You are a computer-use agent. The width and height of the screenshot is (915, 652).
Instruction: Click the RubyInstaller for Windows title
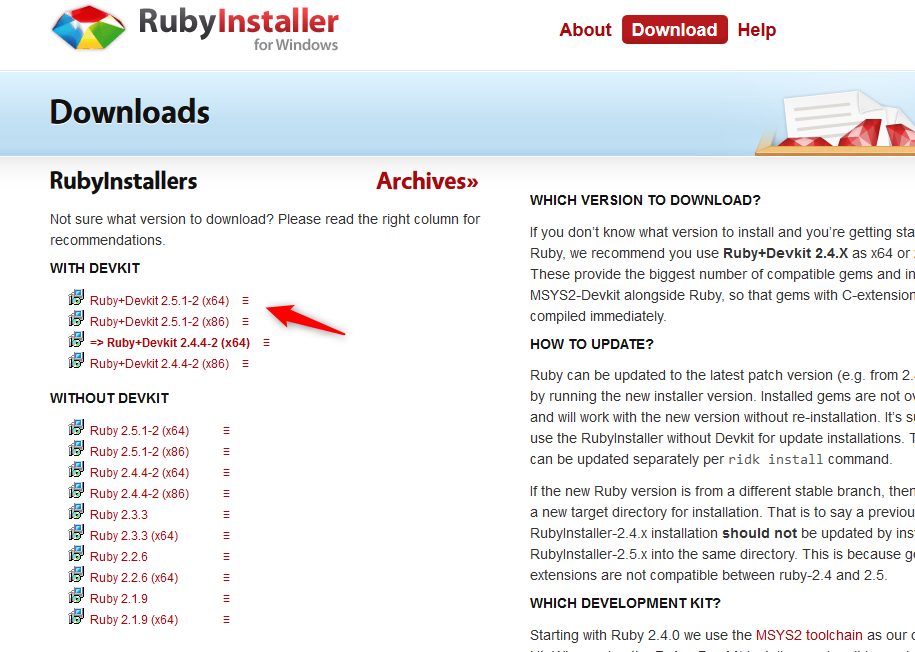239,29
